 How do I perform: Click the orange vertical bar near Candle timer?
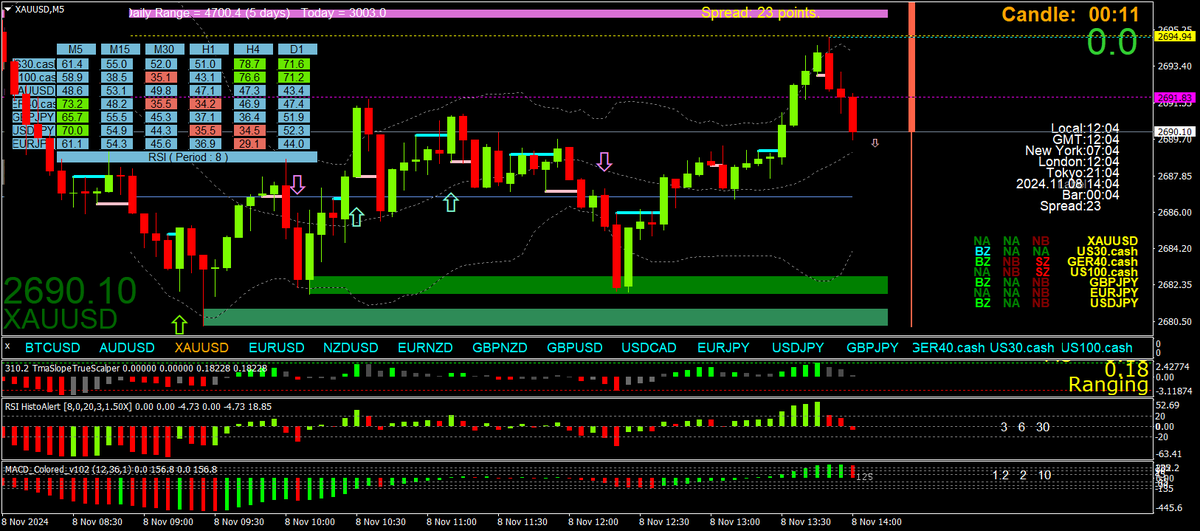[913, 66]
